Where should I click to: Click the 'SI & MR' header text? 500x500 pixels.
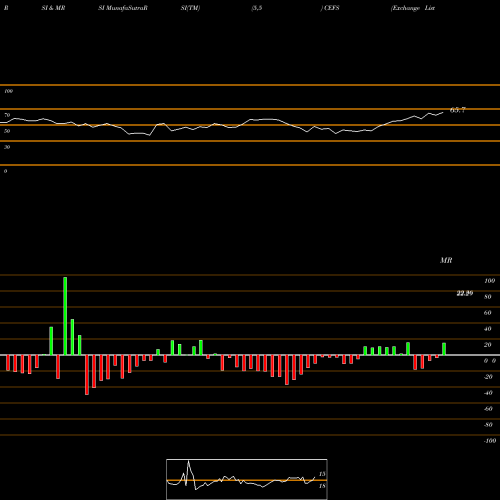click(53, 8)
